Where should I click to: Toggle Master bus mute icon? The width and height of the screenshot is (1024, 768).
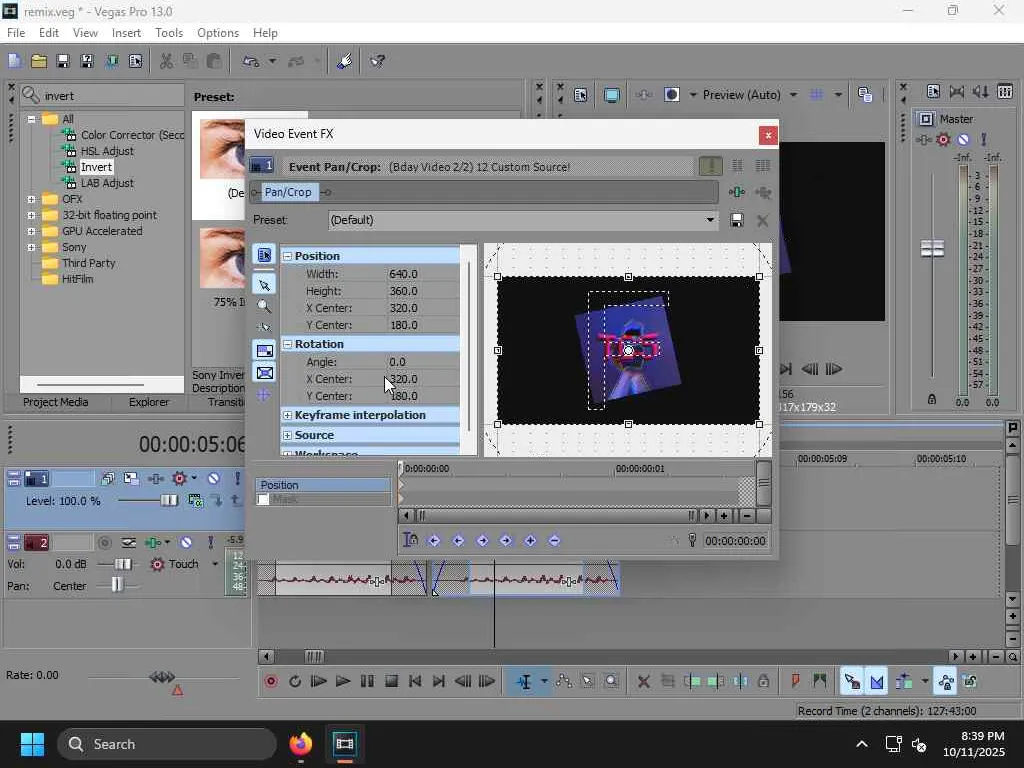tap(963, 140)
